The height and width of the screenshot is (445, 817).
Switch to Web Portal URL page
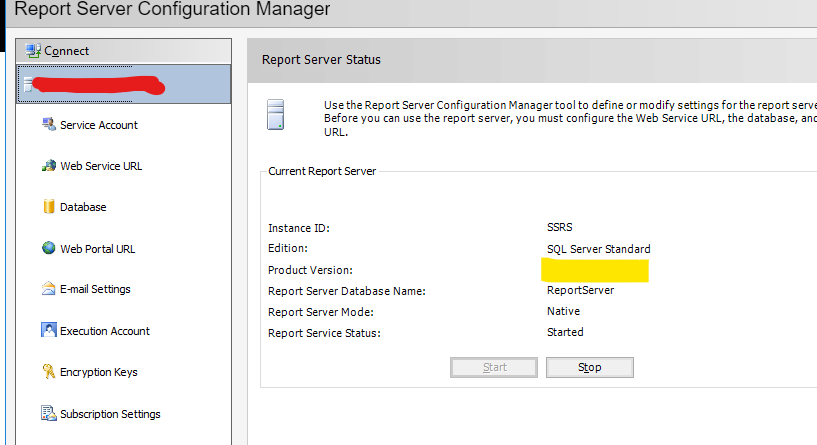[x=97, y=249]
